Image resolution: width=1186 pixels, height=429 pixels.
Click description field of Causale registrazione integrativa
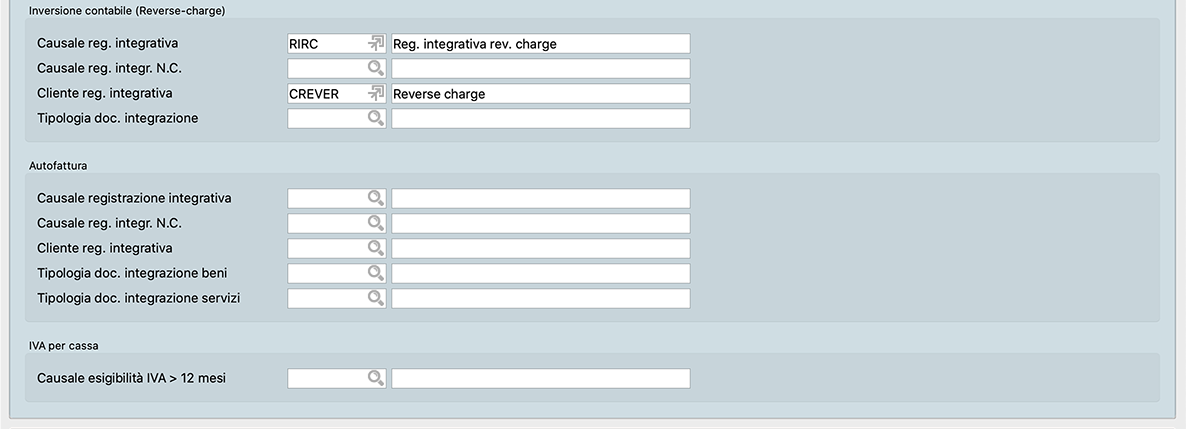click(540, 198)
